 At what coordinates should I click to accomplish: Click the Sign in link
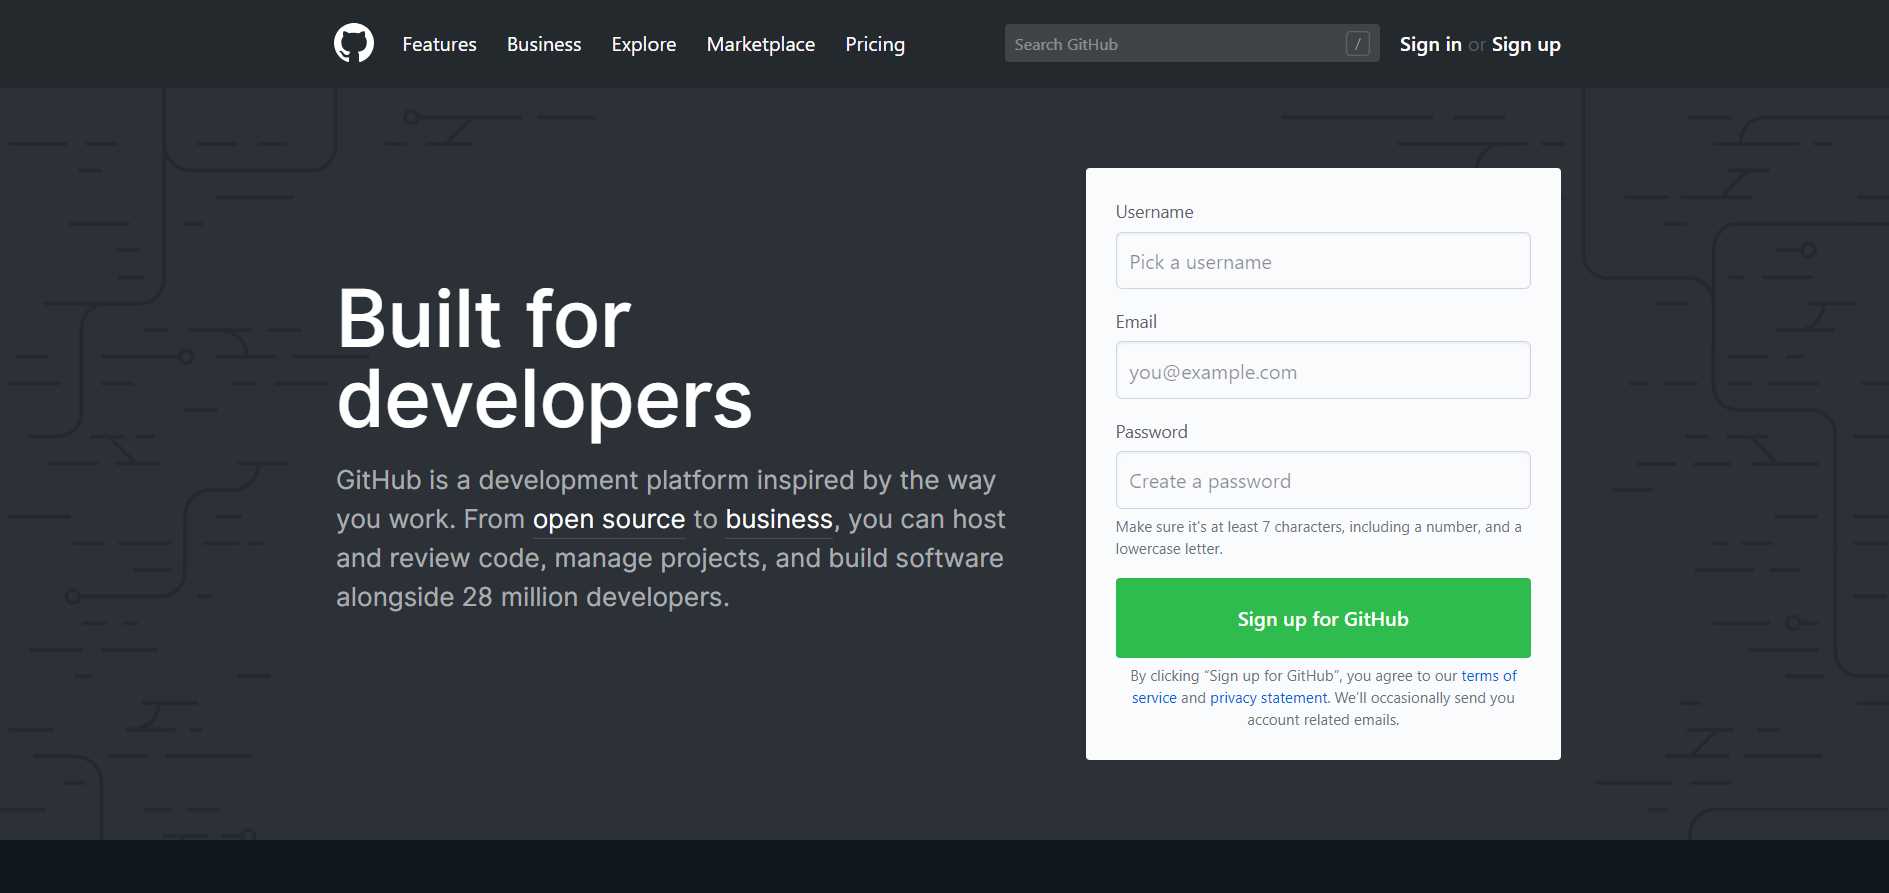1430,44
